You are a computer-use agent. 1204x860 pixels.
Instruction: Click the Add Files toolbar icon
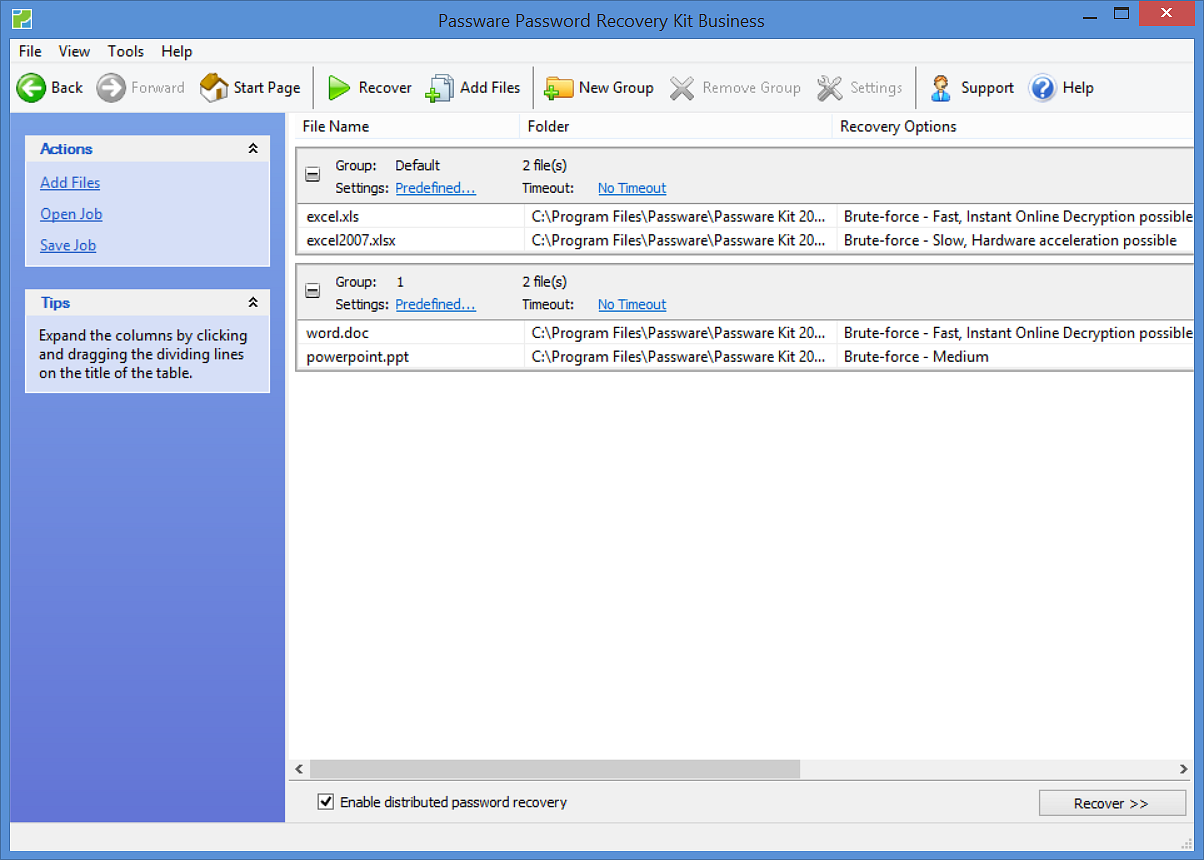coord(440,88)
